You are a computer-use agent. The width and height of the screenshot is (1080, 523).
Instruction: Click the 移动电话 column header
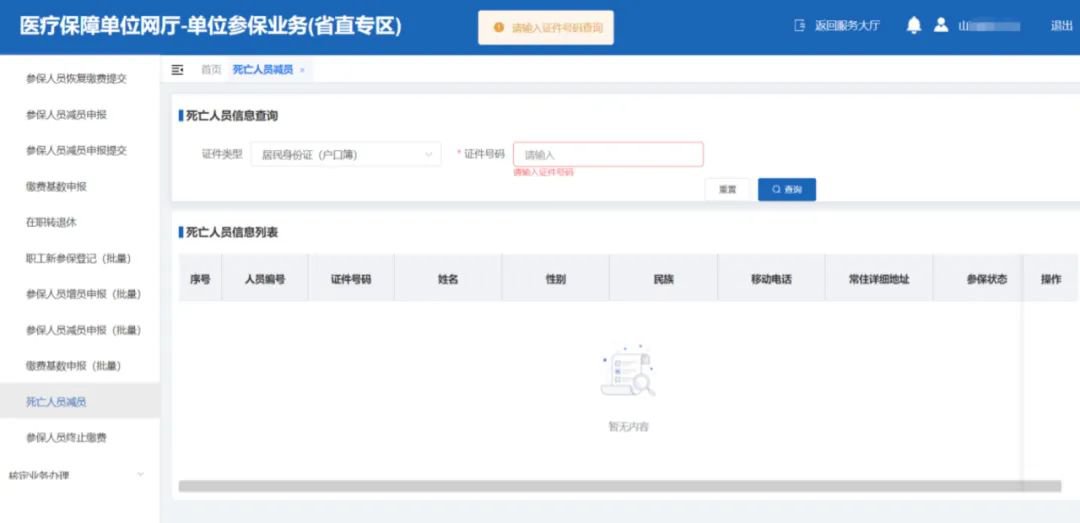771,279
